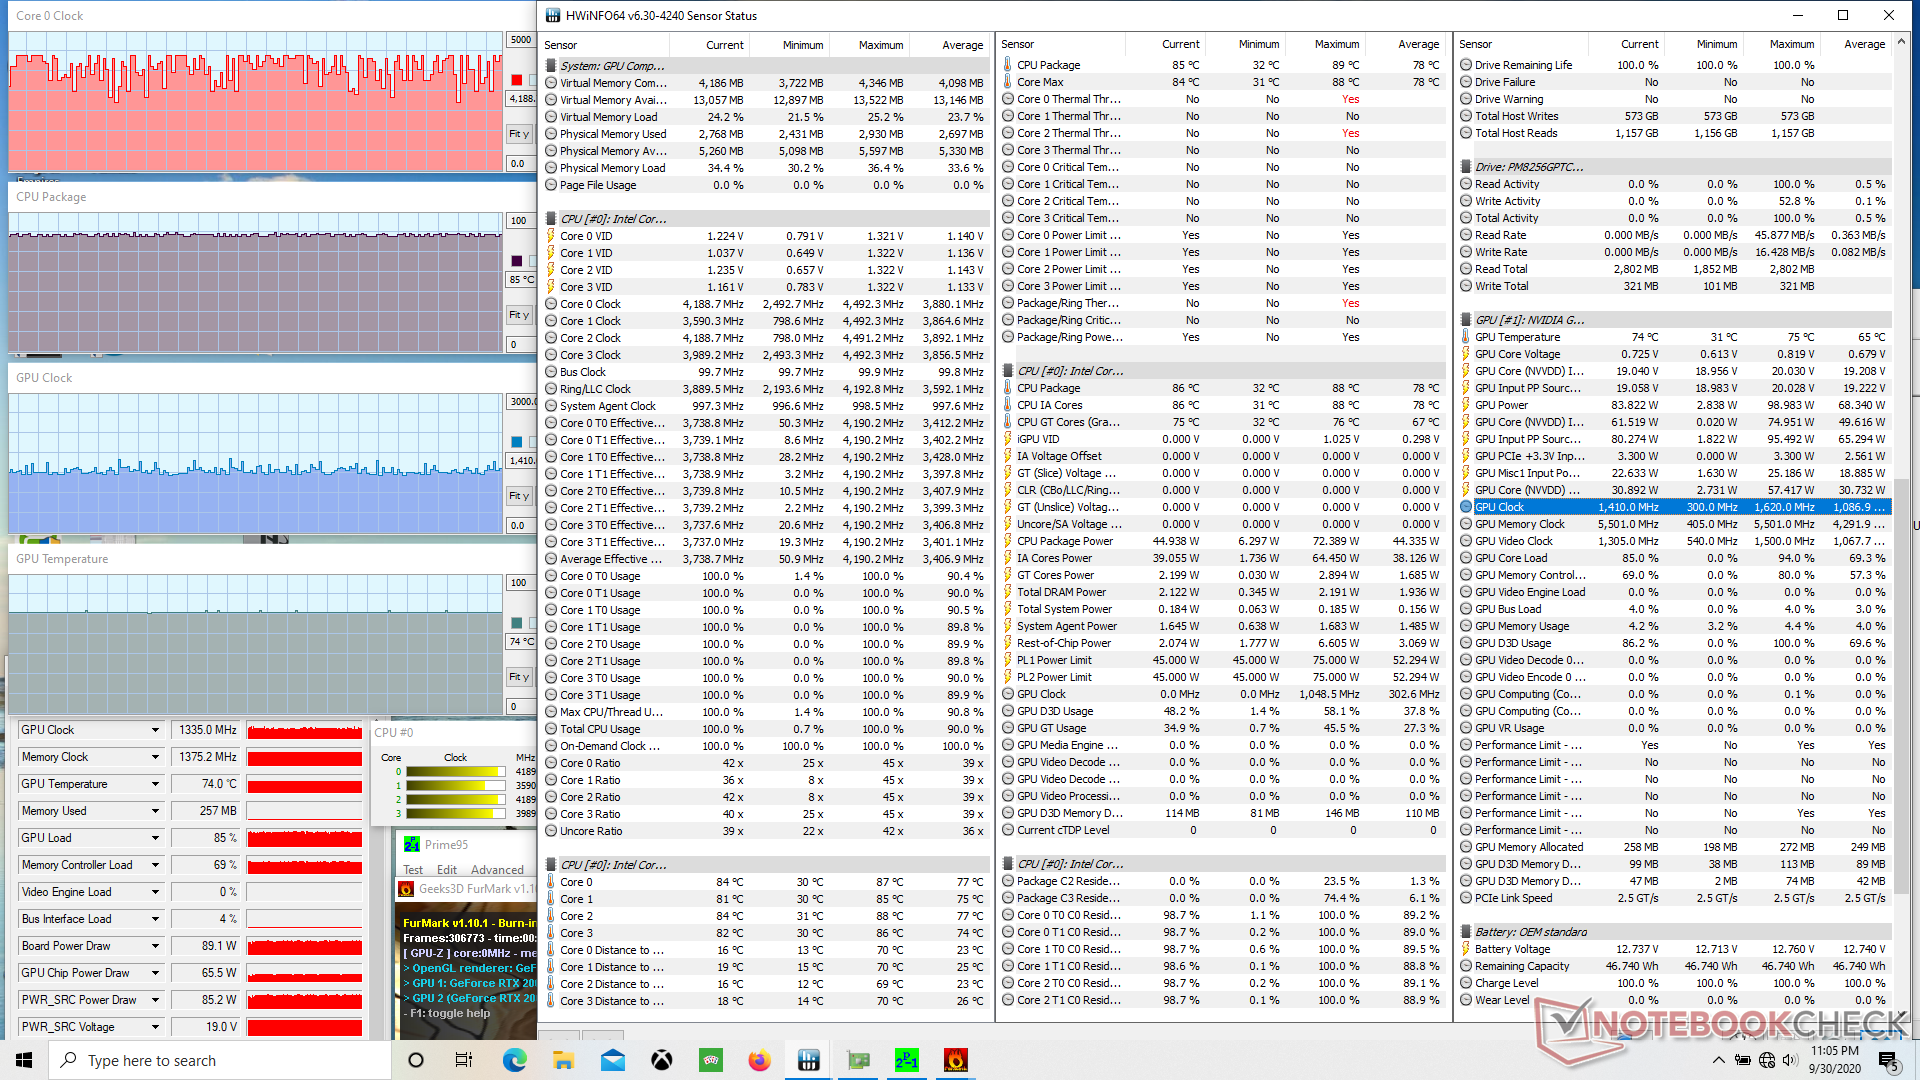Click the HWiNFO scrollbar up arrow
The image size is (1920, 1080).
(1901, 43)
